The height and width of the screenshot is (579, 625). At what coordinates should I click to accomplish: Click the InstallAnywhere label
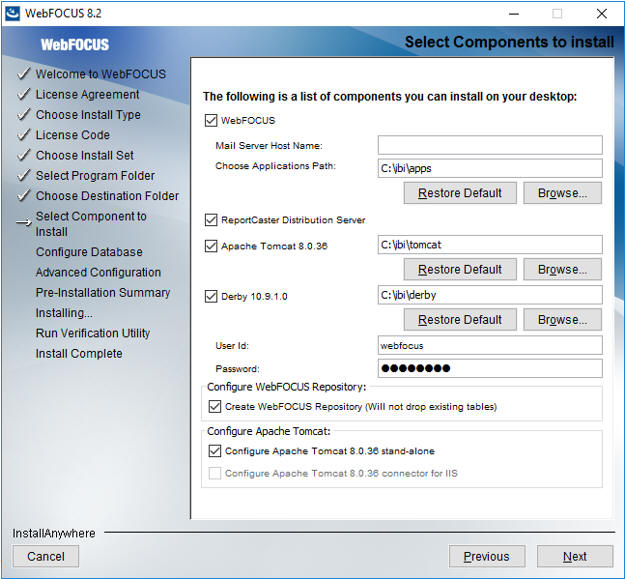coord(54,533)
